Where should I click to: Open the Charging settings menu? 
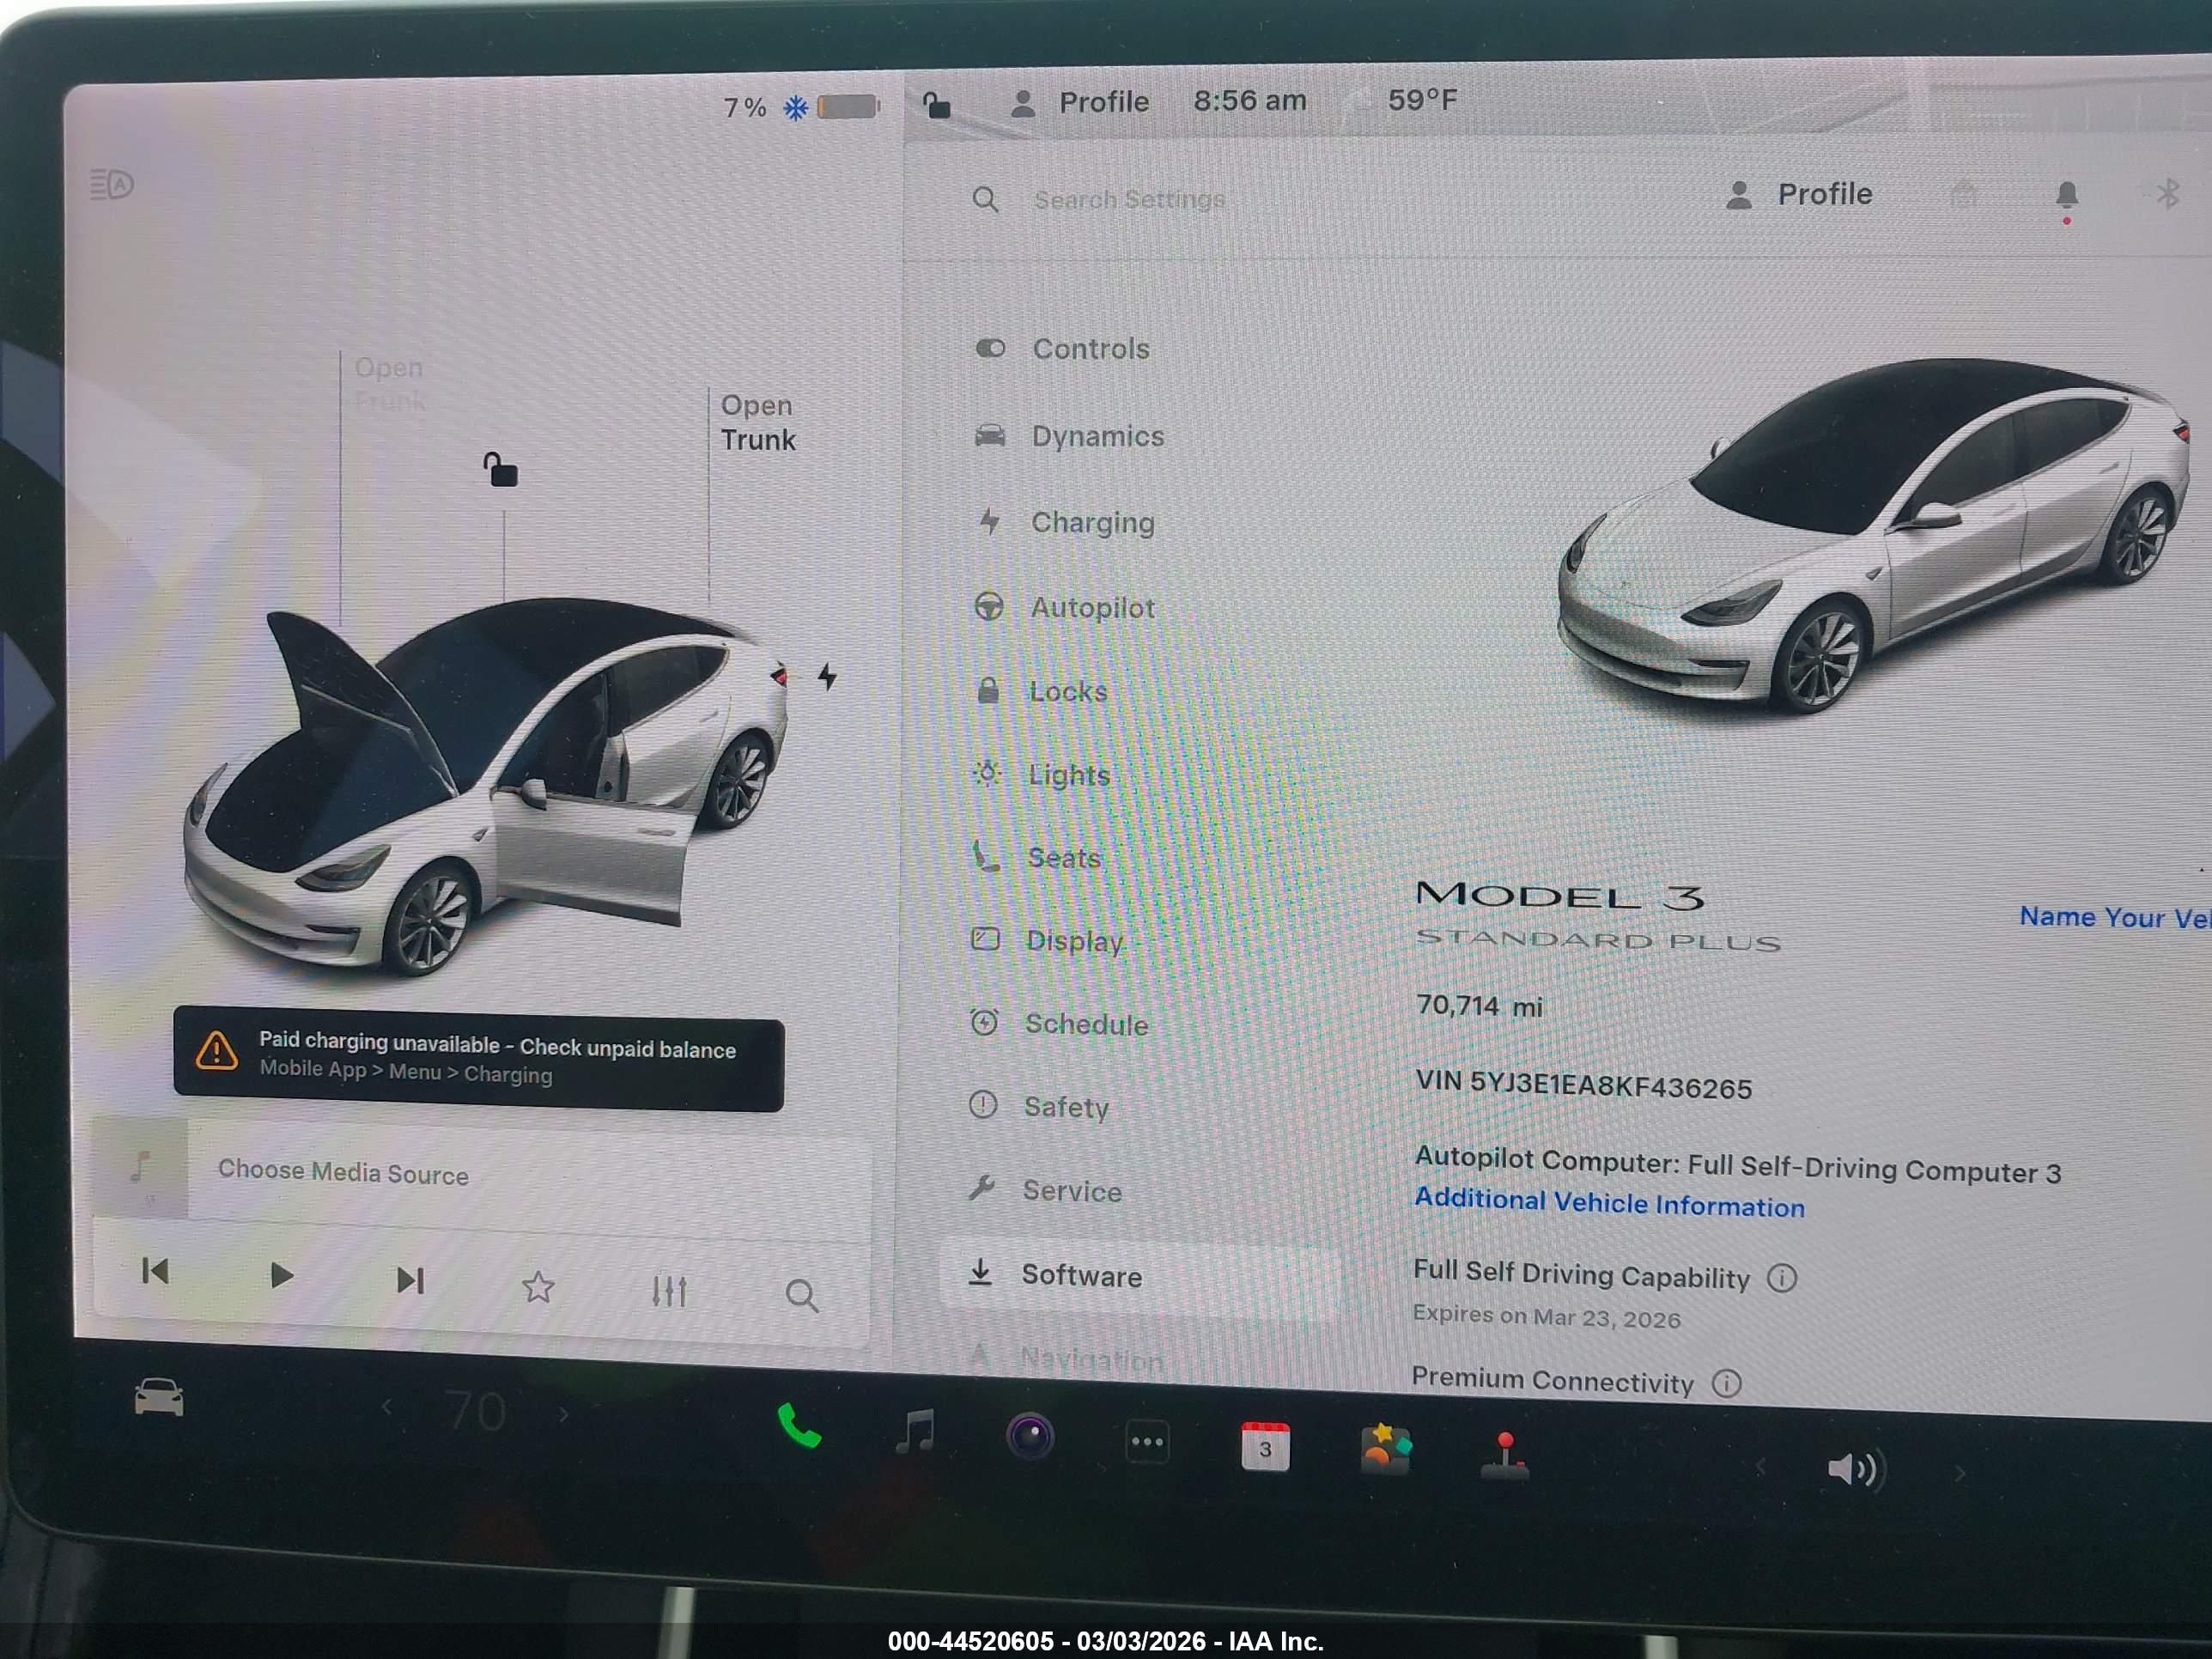click(1066, 522)
